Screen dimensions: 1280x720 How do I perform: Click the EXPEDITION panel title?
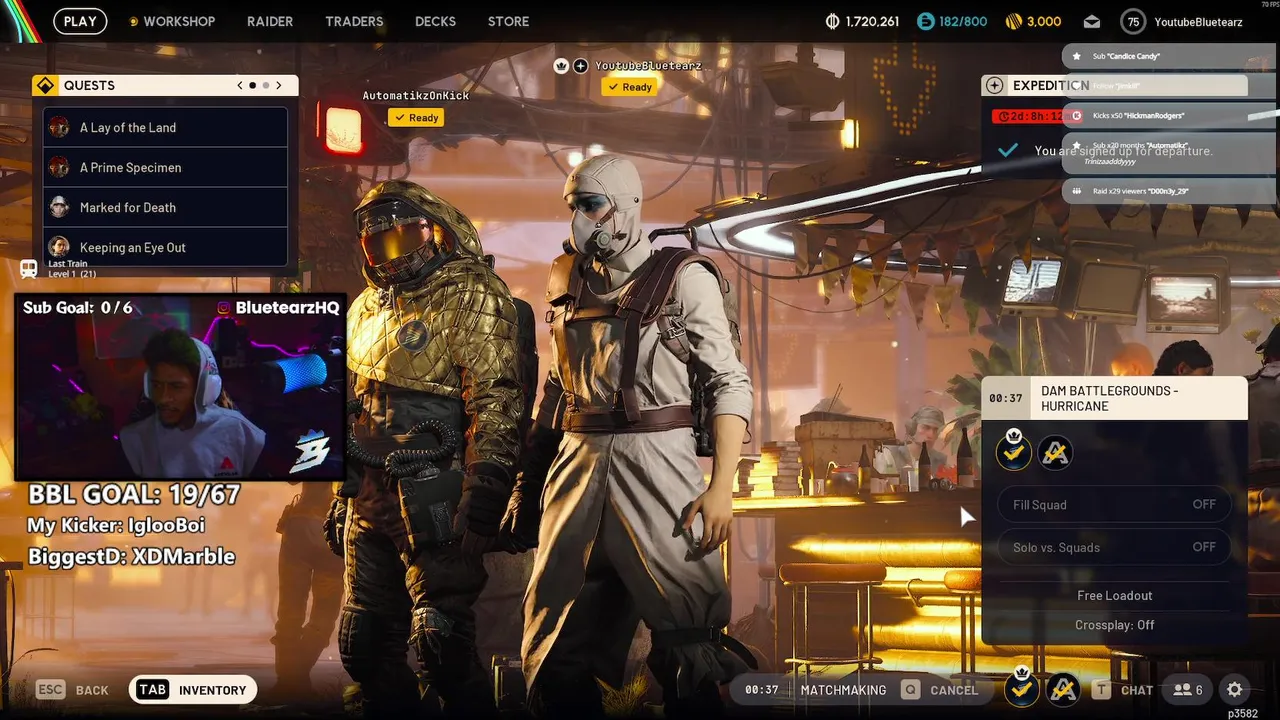tap(1050, 86)
